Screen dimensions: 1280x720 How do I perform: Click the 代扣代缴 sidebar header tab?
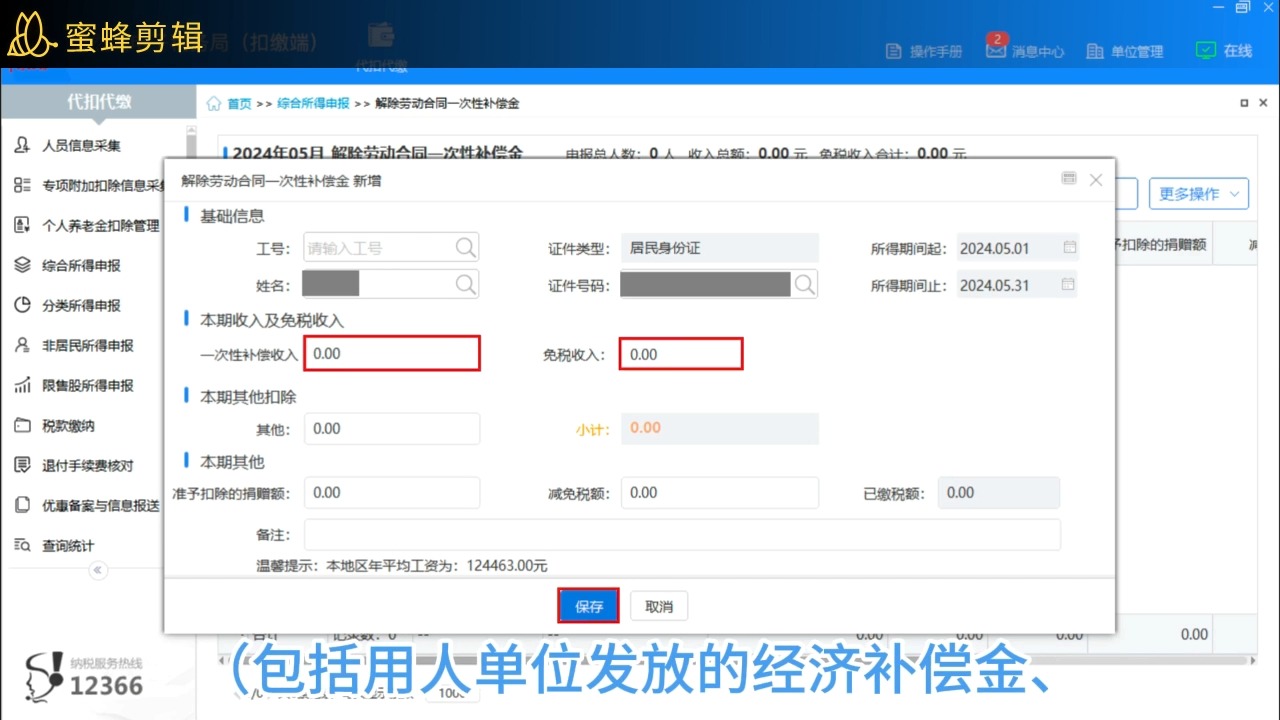[98, 101]
